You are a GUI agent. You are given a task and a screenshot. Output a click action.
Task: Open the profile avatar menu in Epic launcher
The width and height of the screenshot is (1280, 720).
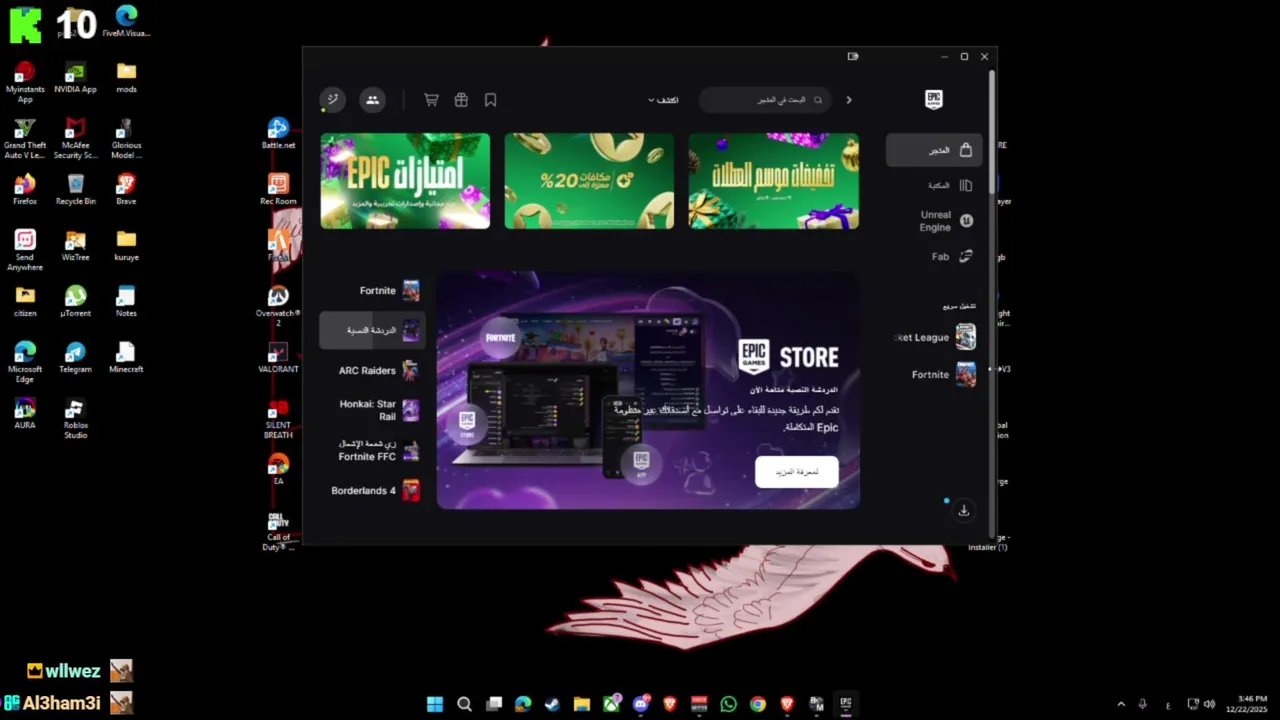pos(333,100)
